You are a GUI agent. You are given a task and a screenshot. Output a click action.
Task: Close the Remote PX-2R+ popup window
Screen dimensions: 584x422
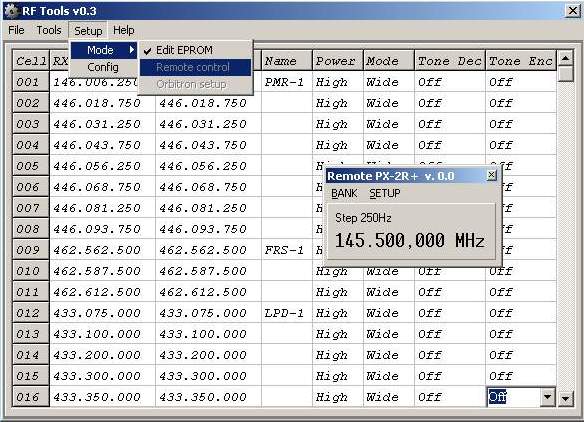coord(491,175)
